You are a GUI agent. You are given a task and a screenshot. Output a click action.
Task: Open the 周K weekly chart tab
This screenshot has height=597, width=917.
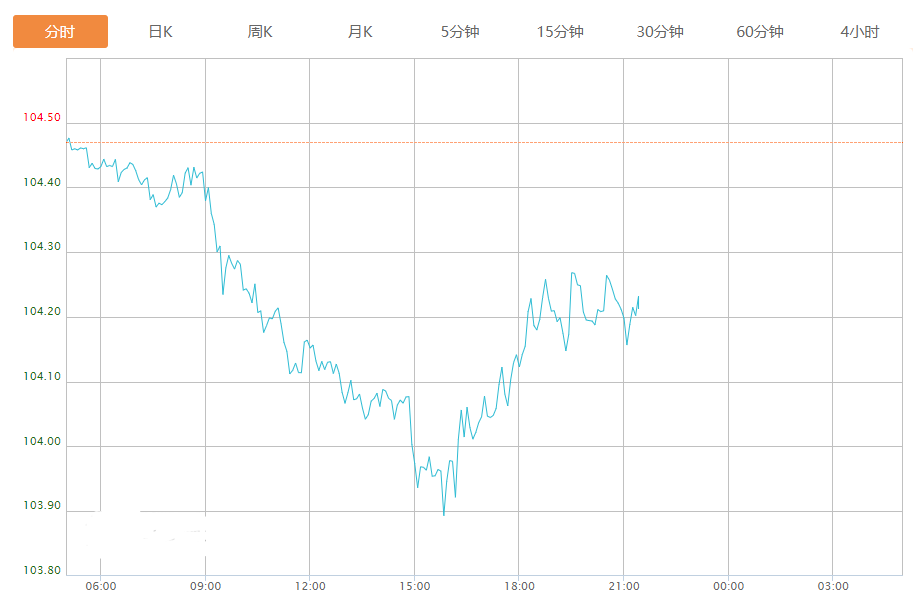point(260,32)
